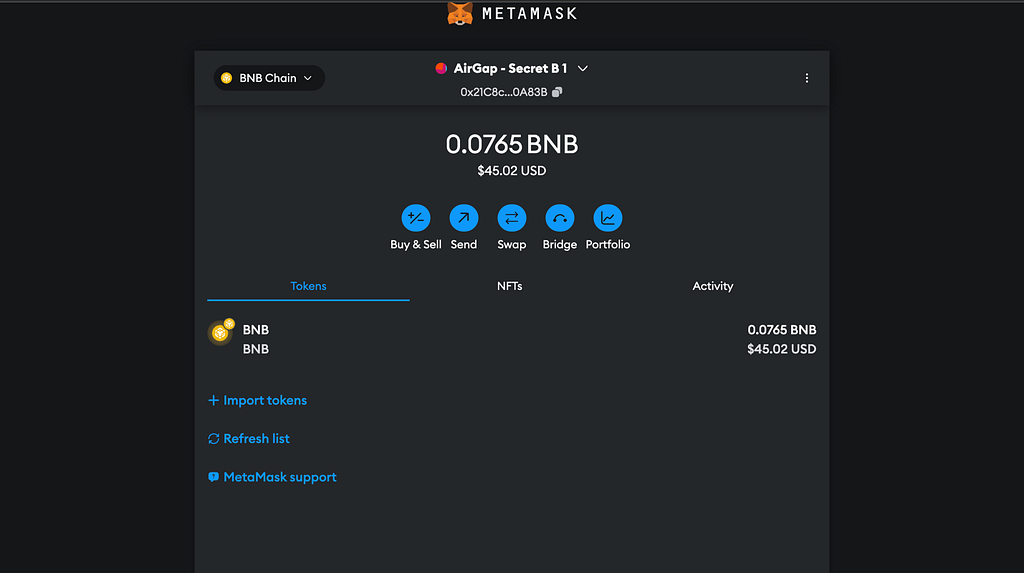The height and width of the screenshot is (573, 1024).
Task: Copy the wallet address with copy icon
Action: [557, 92]
